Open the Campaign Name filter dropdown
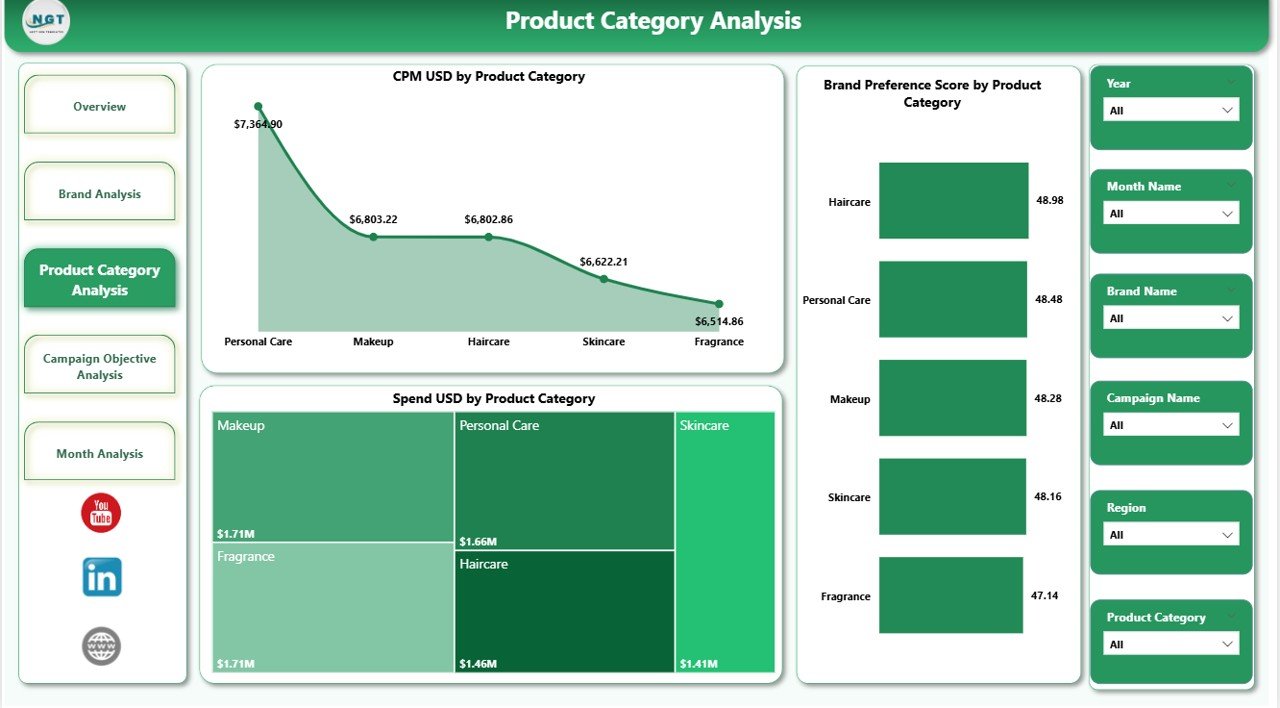This screenshot has width=1280, height=708. point(1171,425)
